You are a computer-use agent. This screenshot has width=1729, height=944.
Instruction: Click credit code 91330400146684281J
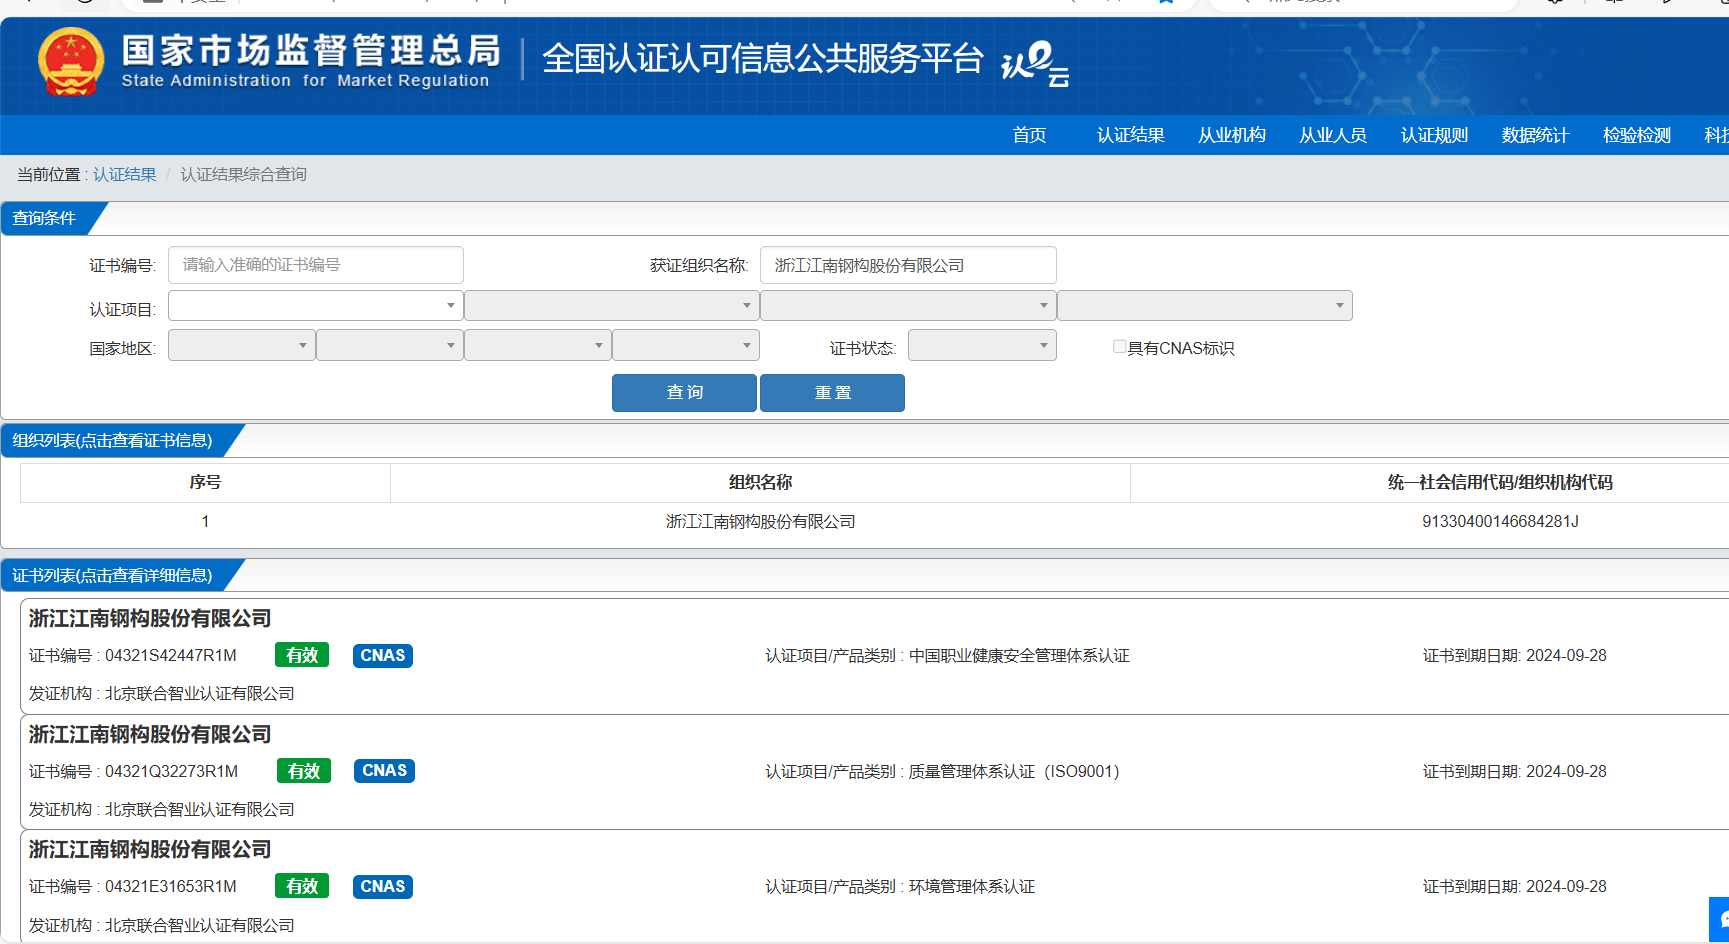(1500, 521)
